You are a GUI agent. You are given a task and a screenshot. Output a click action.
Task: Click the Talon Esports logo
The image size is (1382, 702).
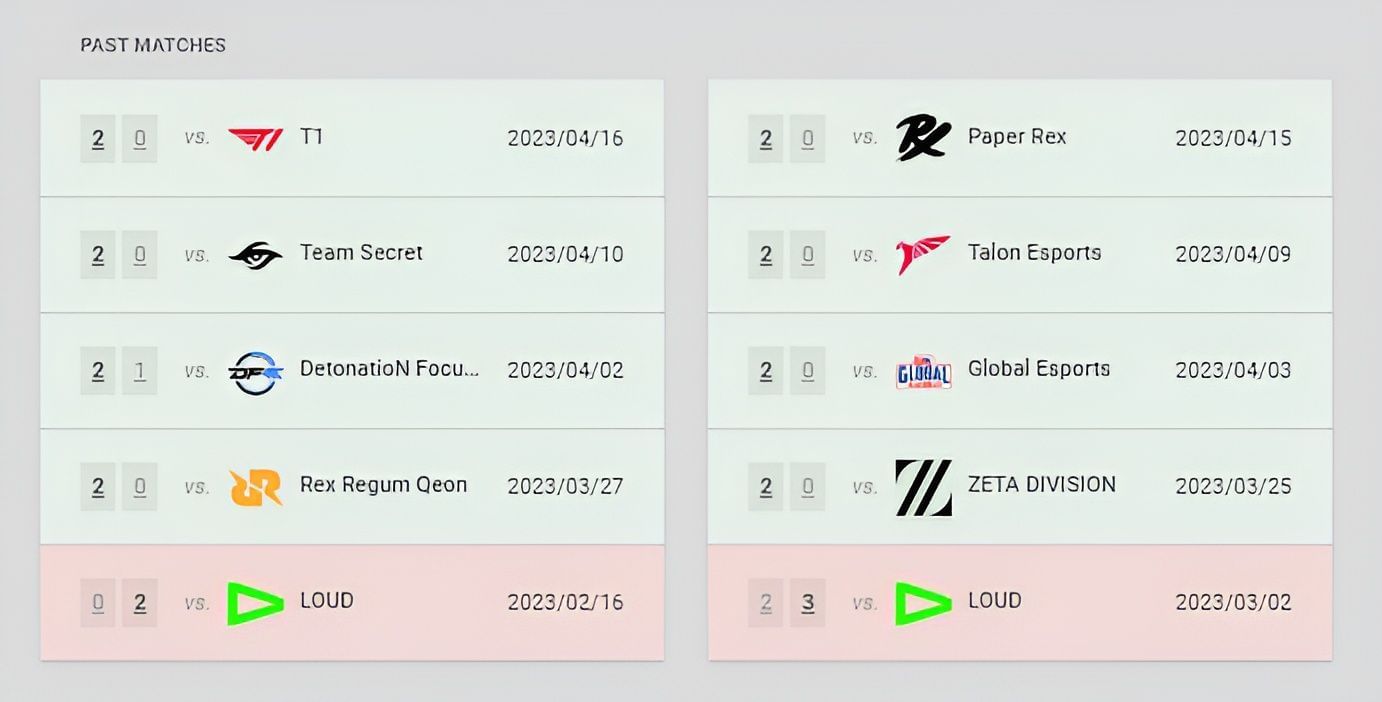pyautogui.click(x=922, y=253)
